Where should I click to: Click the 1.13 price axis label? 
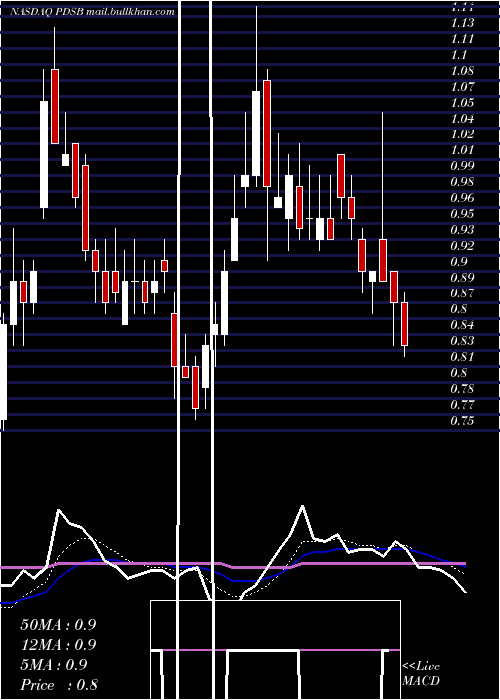(x=462, y=22)
